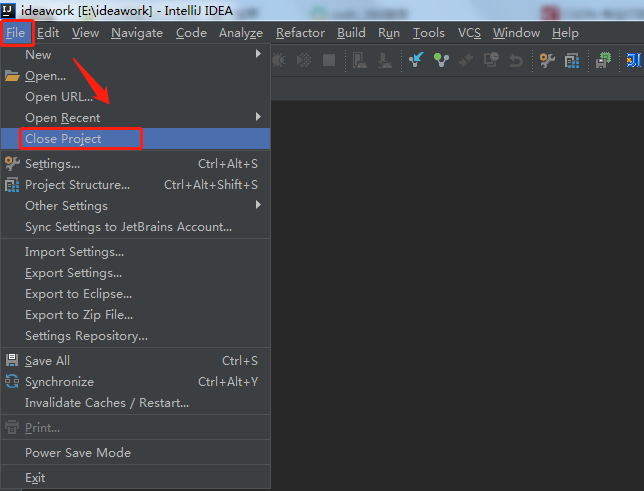Toggle Power Save Mode
This screenshot has width=644, height=491.
pos(136,452)
